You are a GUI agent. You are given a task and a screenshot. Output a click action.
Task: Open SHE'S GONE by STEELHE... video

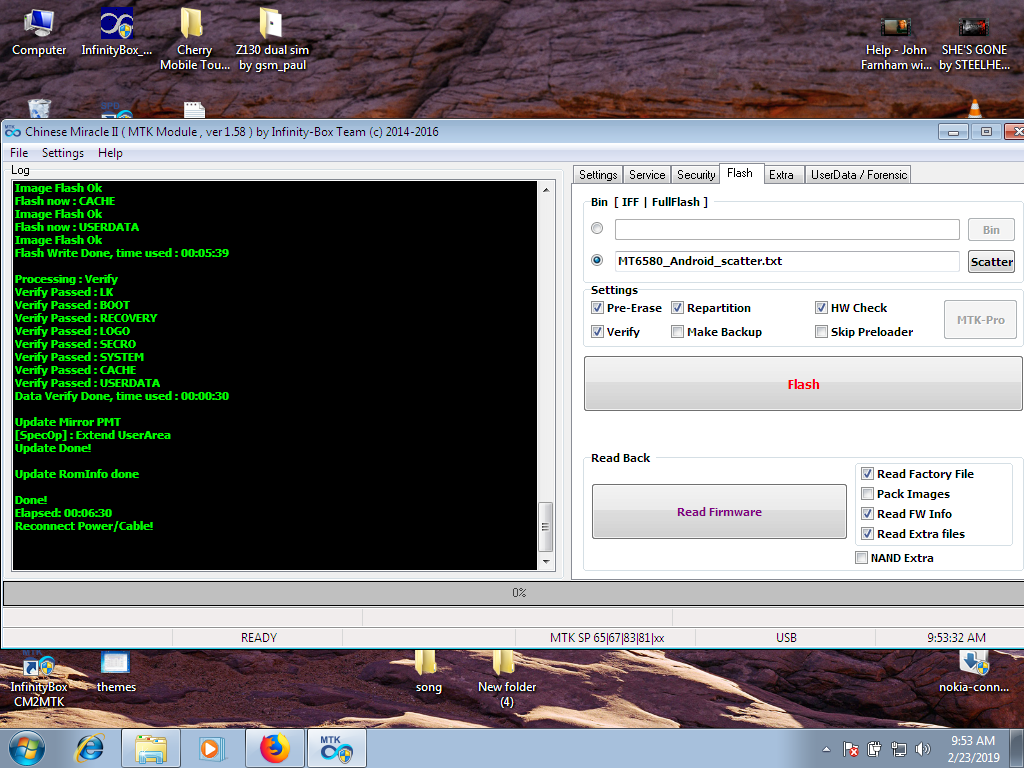tap(974, 44)
